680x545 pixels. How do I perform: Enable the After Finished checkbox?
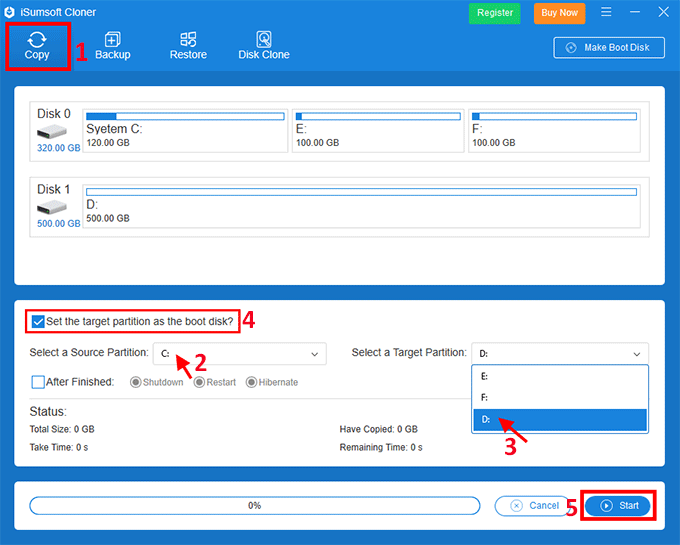(38, 382)
